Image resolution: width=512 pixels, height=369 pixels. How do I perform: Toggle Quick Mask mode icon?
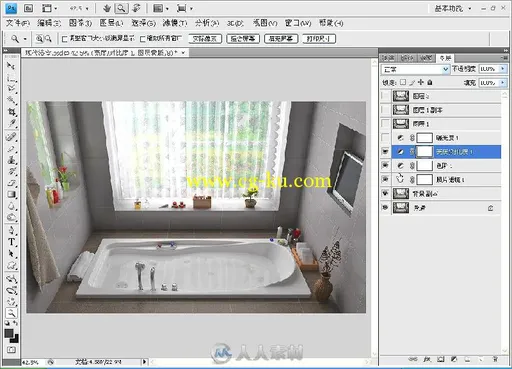(x=11, y=350)
